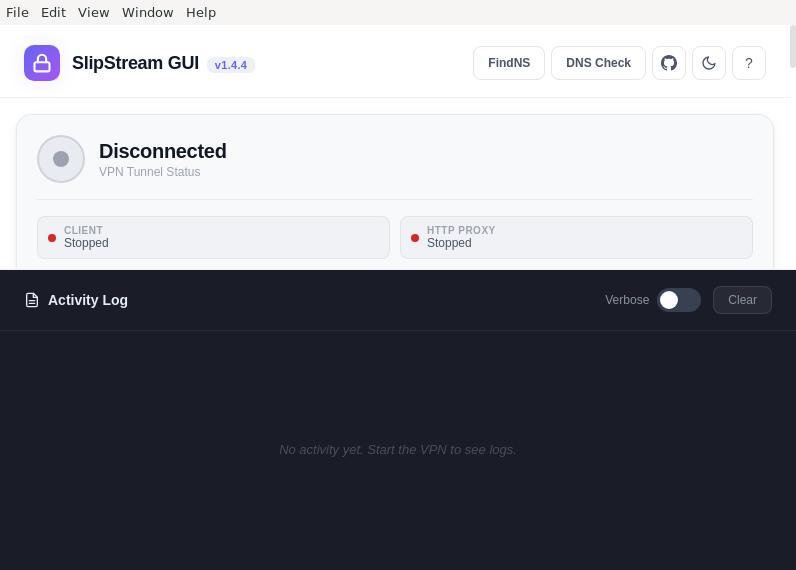Click the Activity Log document icon
The height and width of the screenshot is (570, 796).
tap(32, 300)
